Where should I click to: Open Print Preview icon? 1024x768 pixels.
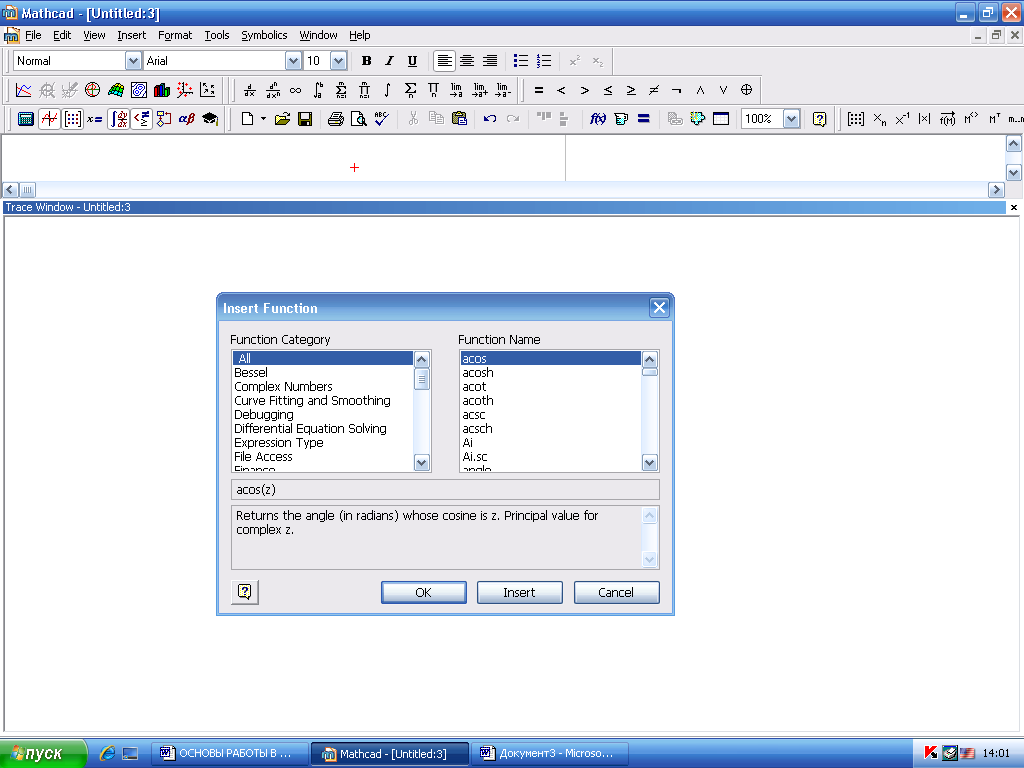pyautogui.click(x=359, y=119)
